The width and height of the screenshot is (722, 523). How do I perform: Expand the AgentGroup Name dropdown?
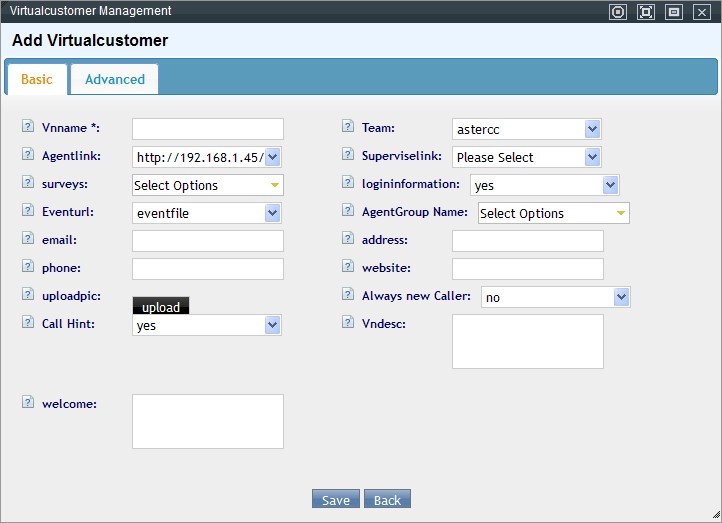[x=553, y=213]
